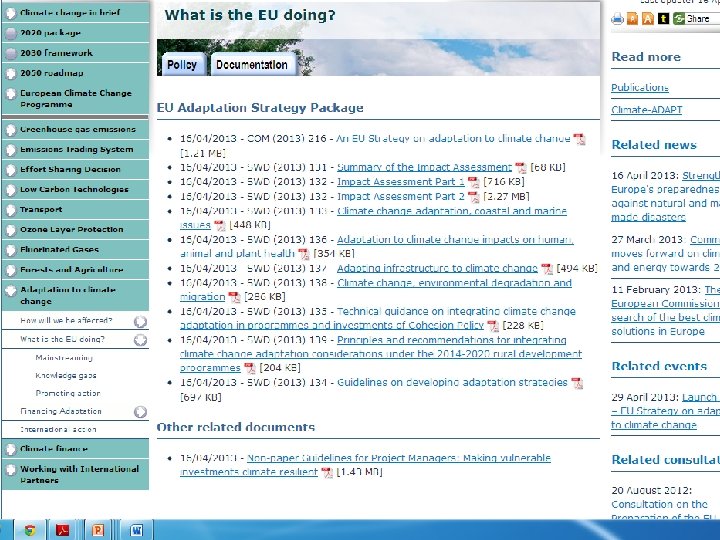This screenshot has height=540, width=720.
Task: Open Greenhouse gas emissions menu item
Action: [75, 129]
